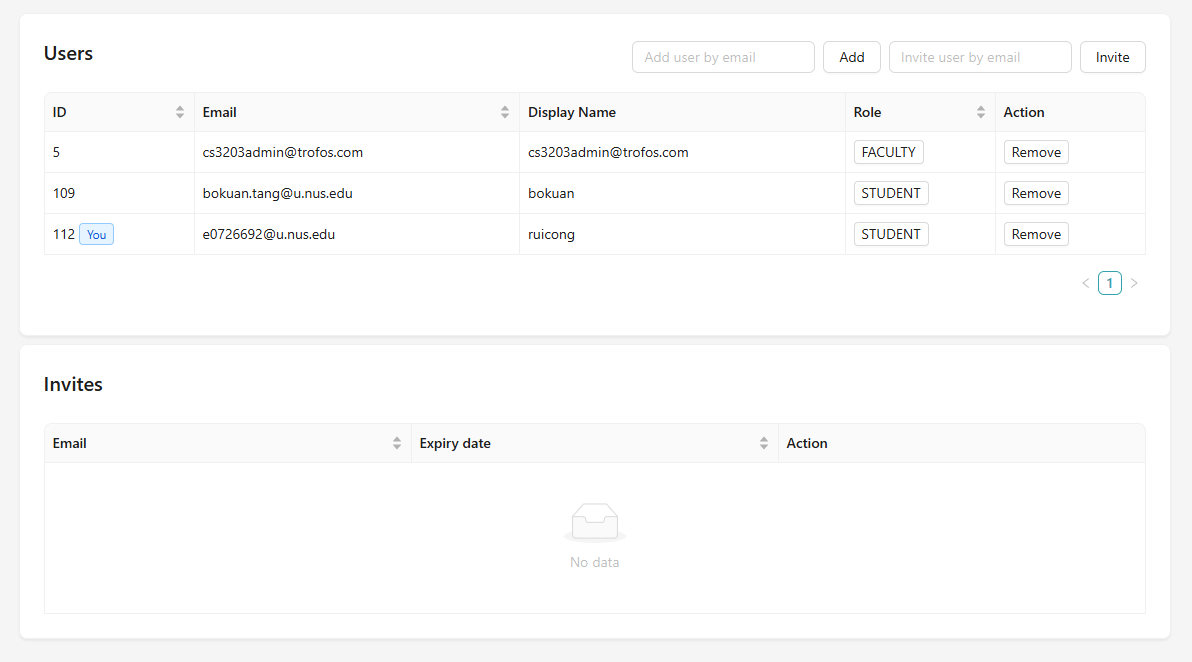Click STUDENT role tag for bokuan

tap(891, 193)
